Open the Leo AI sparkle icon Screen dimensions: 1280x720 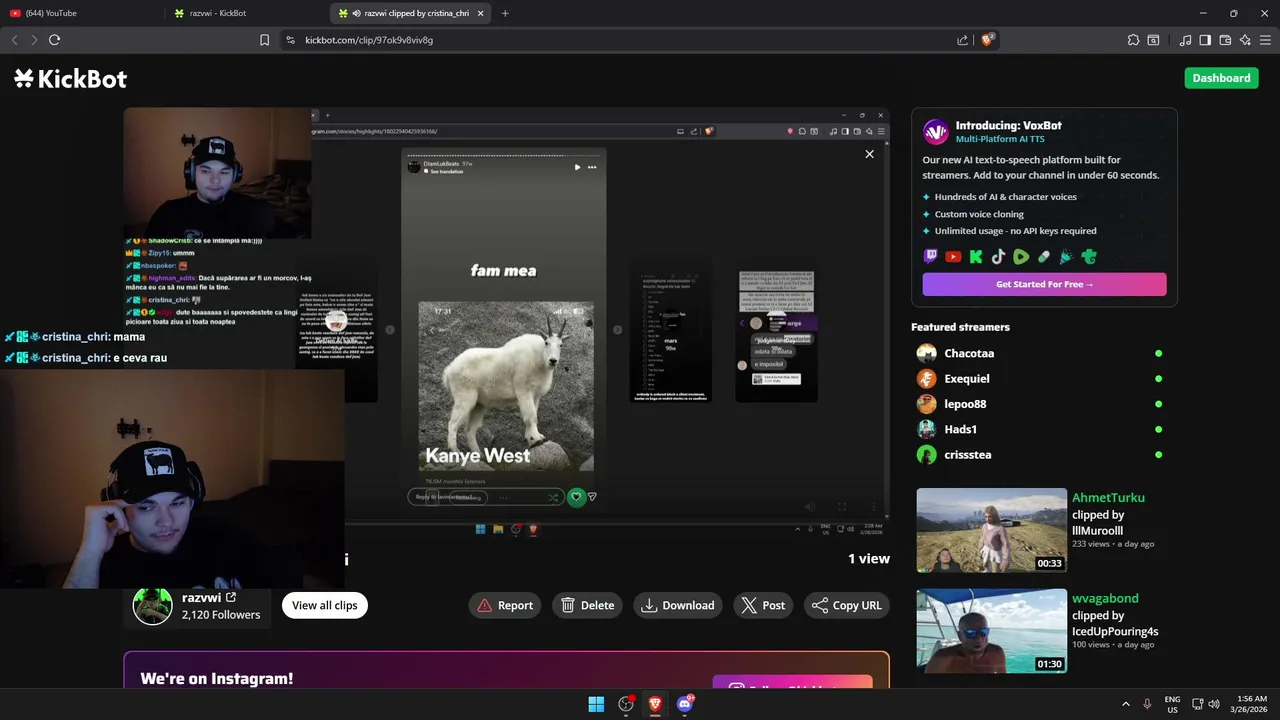pos(1245,40)
